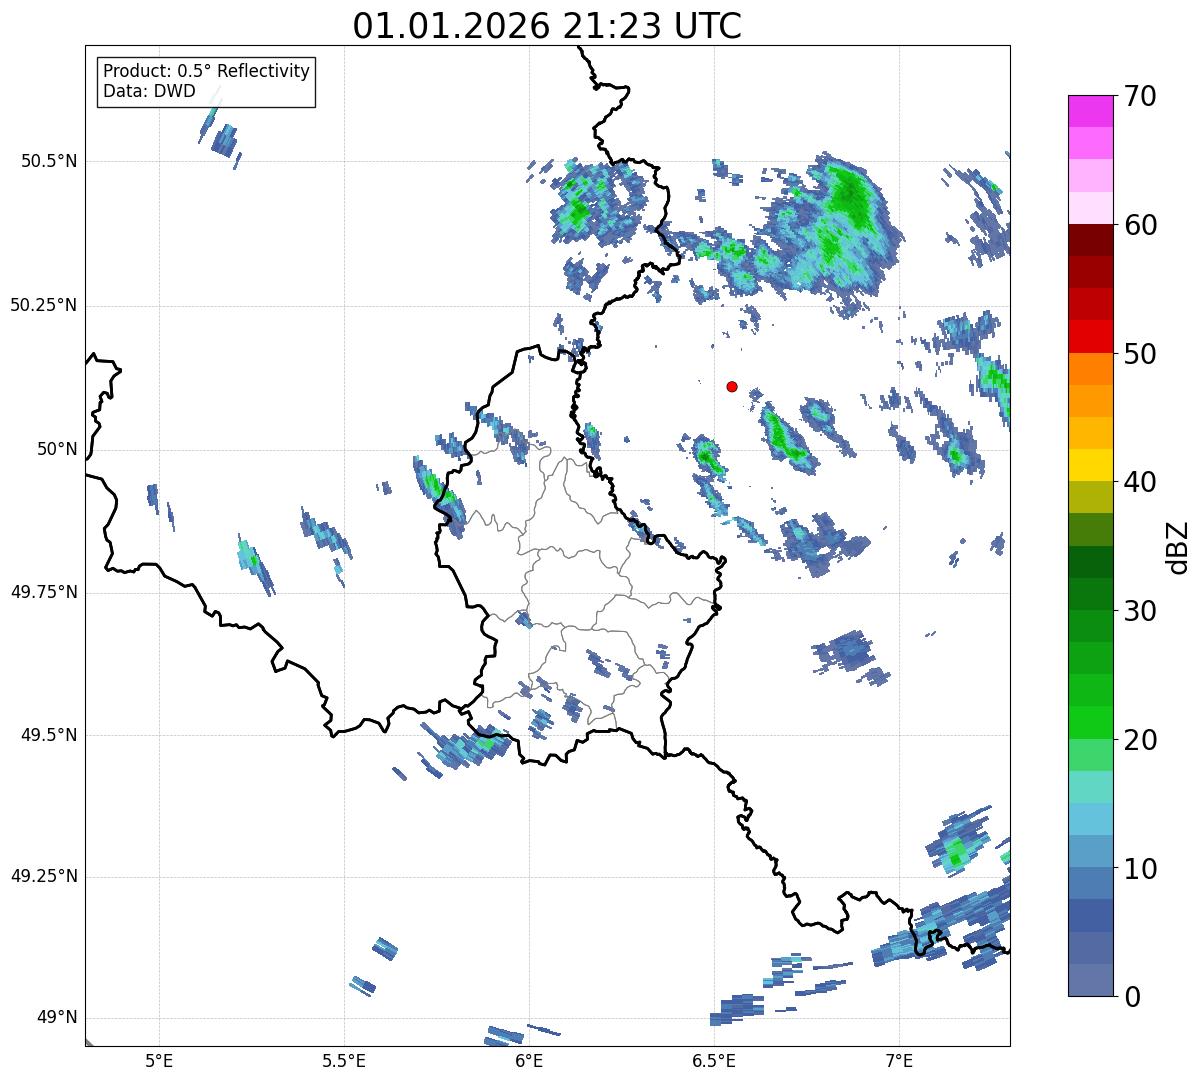Click the magenta top colorbar swatch
The width and height of the screenshot is (1202, 1081).
[1090, 111]
